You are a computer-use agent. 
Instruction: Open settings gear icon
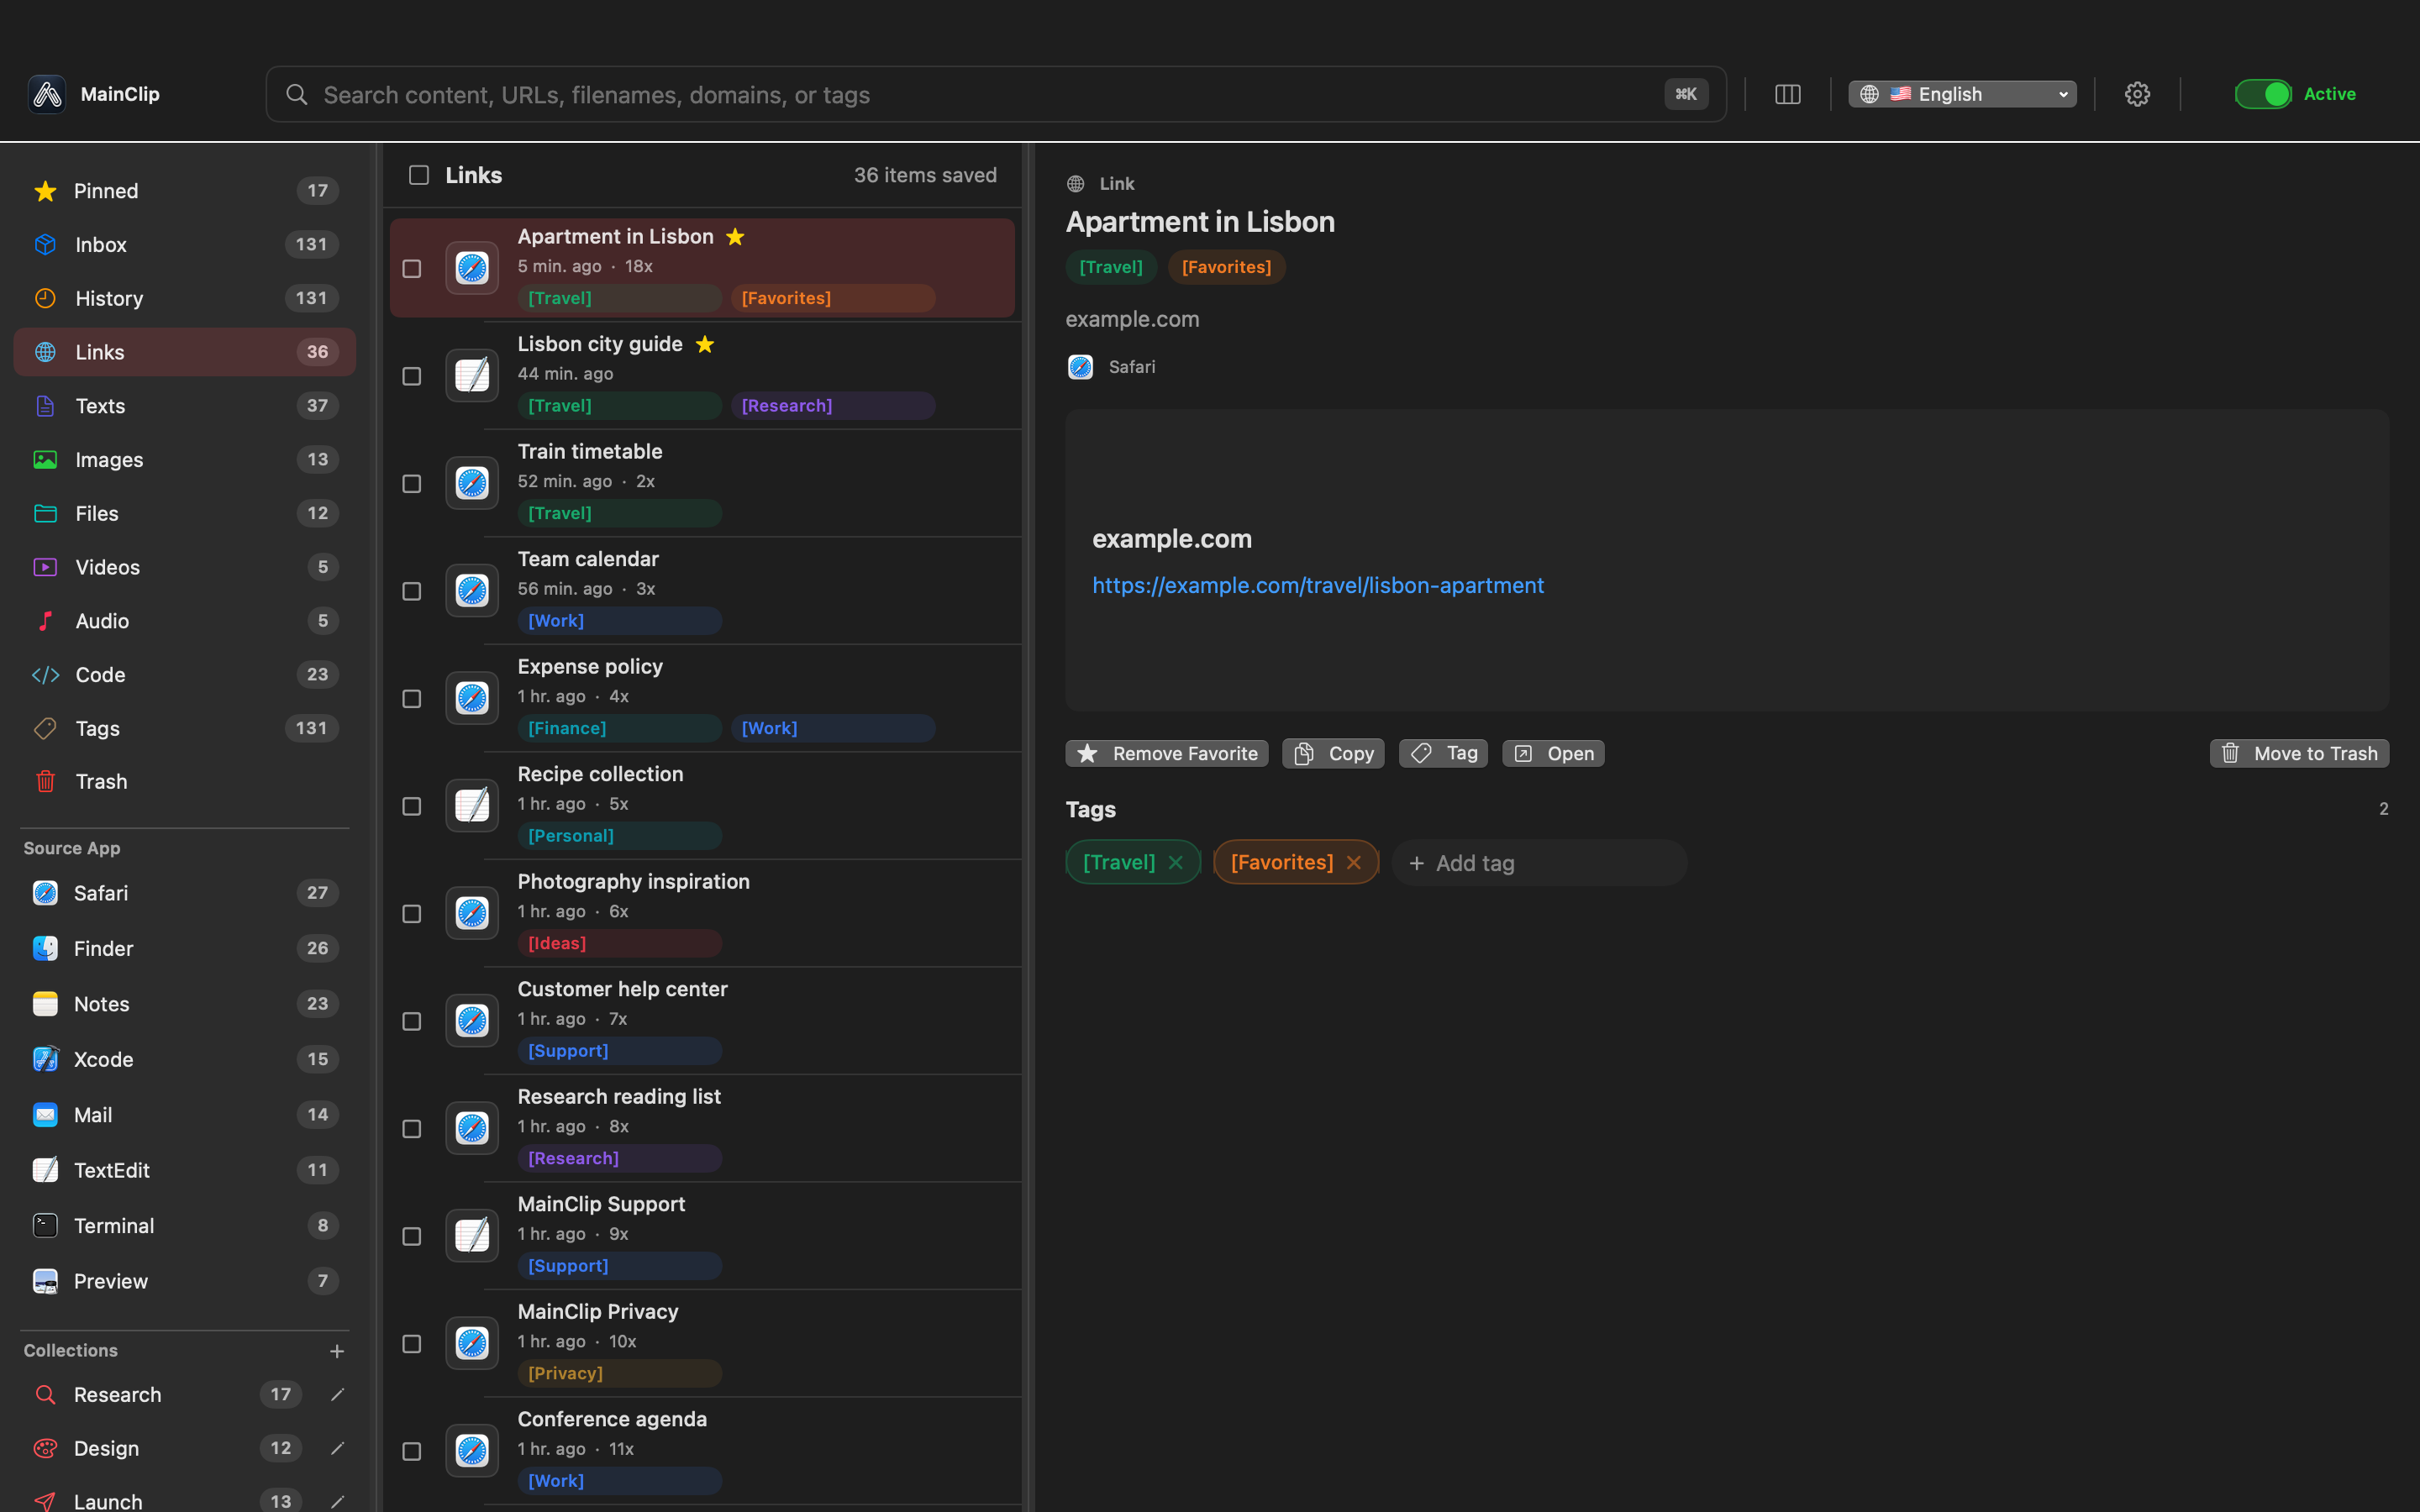(2137, 94)
